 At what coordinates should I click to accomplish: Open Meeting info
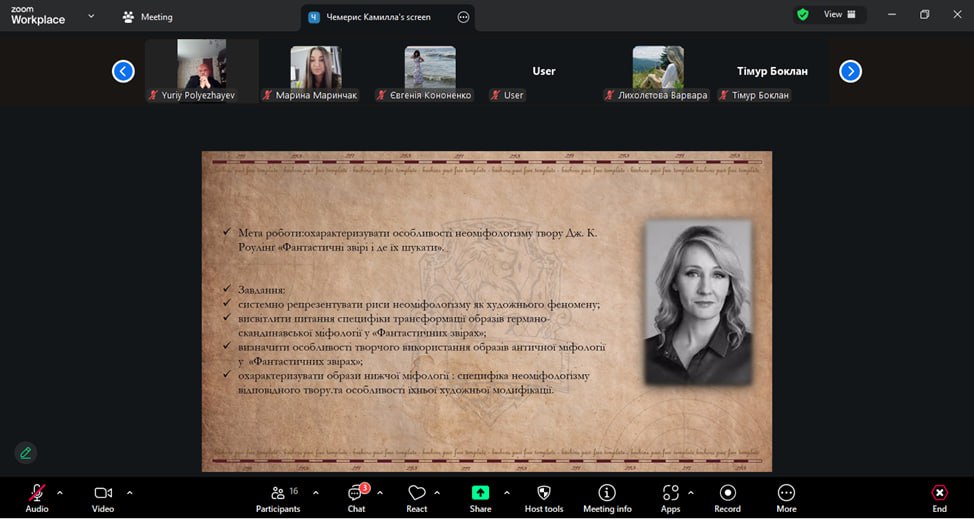pos(606,494)
